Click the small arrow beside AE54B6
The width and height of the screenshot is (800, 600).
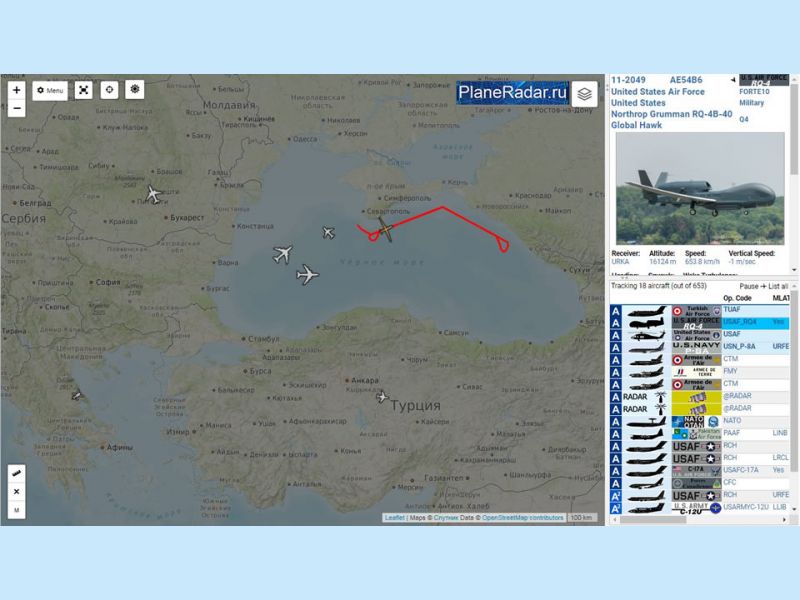click(733, 80)
